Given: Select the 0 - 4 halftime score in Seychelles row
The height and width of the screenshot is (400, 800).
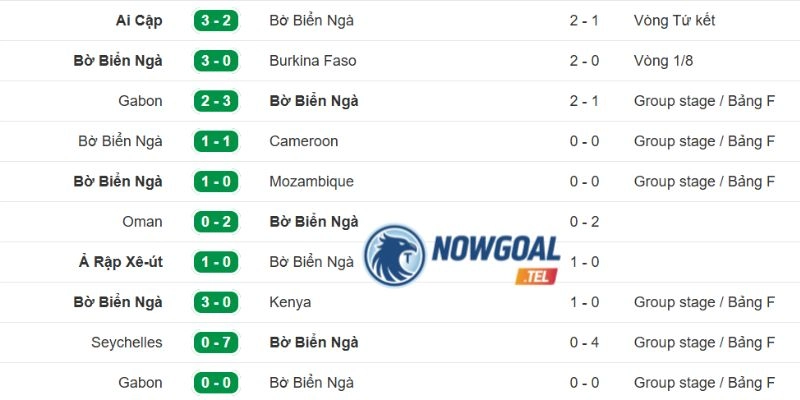Looking at the screenshot, I should pyautogui.click(x=585, y=342).
